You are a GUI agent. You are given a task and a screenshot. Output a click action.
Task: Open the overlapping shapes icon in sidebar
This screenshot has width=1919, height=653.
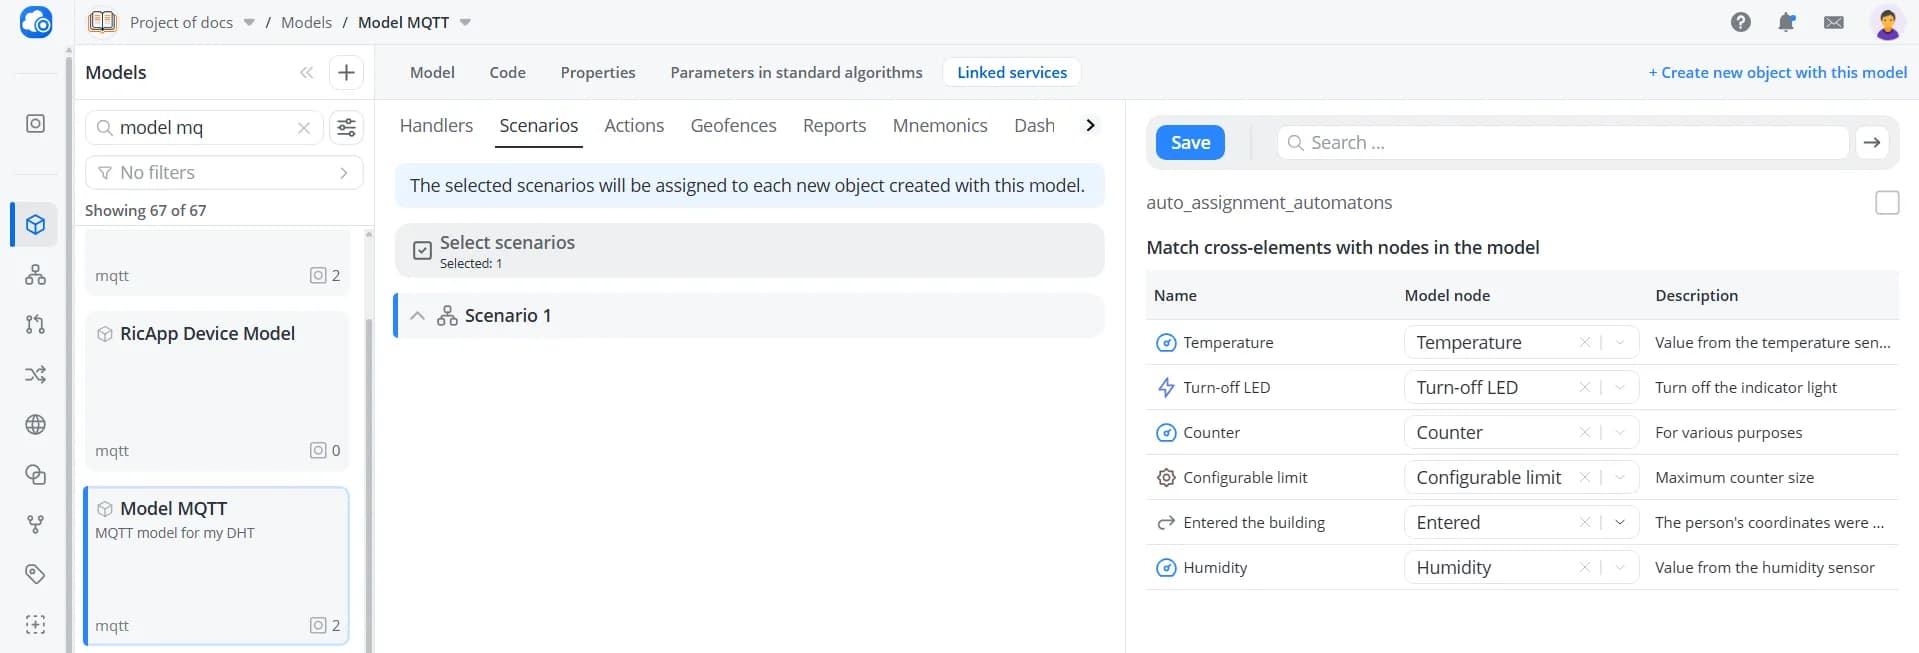tap(35, 474)
